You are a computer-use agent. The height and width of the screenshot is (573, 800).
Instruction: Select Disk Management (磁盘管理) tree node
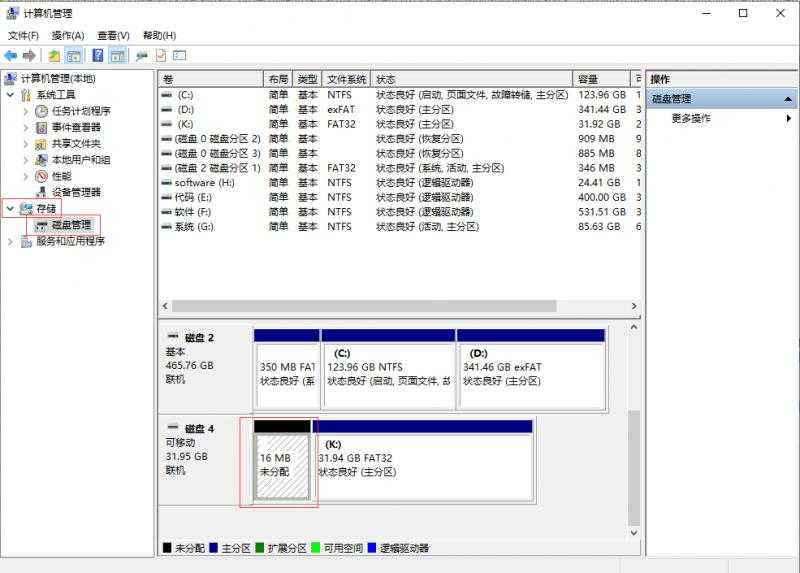pos(71,225)
